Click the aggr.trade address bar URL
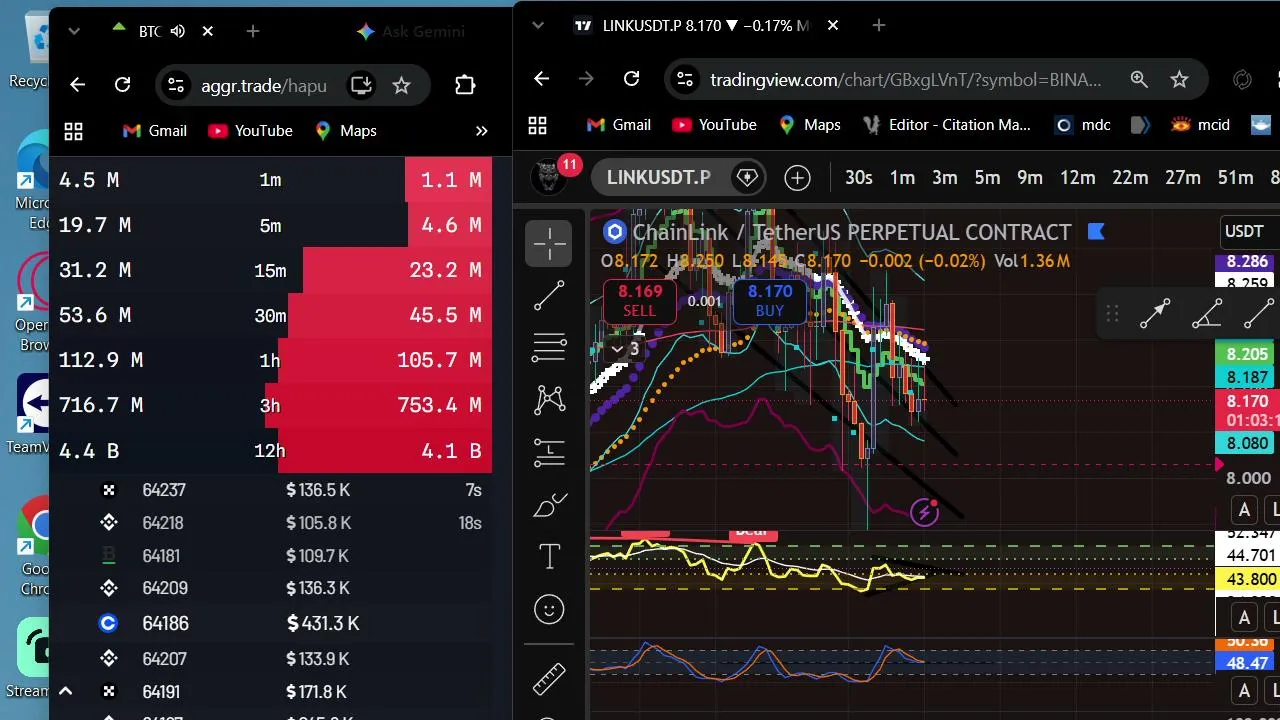This screenshot has height=720, width=1280. 264,85
